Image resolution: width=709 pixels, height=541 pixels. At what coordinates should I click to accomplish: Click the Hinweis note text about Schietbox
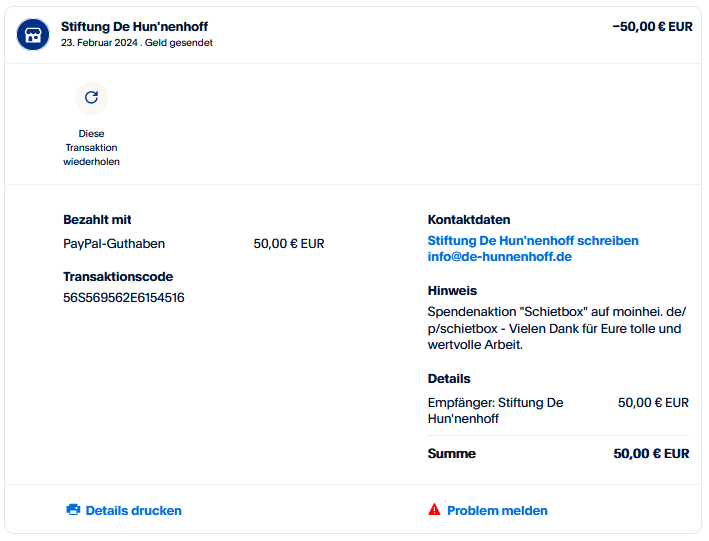pos(557,328)
